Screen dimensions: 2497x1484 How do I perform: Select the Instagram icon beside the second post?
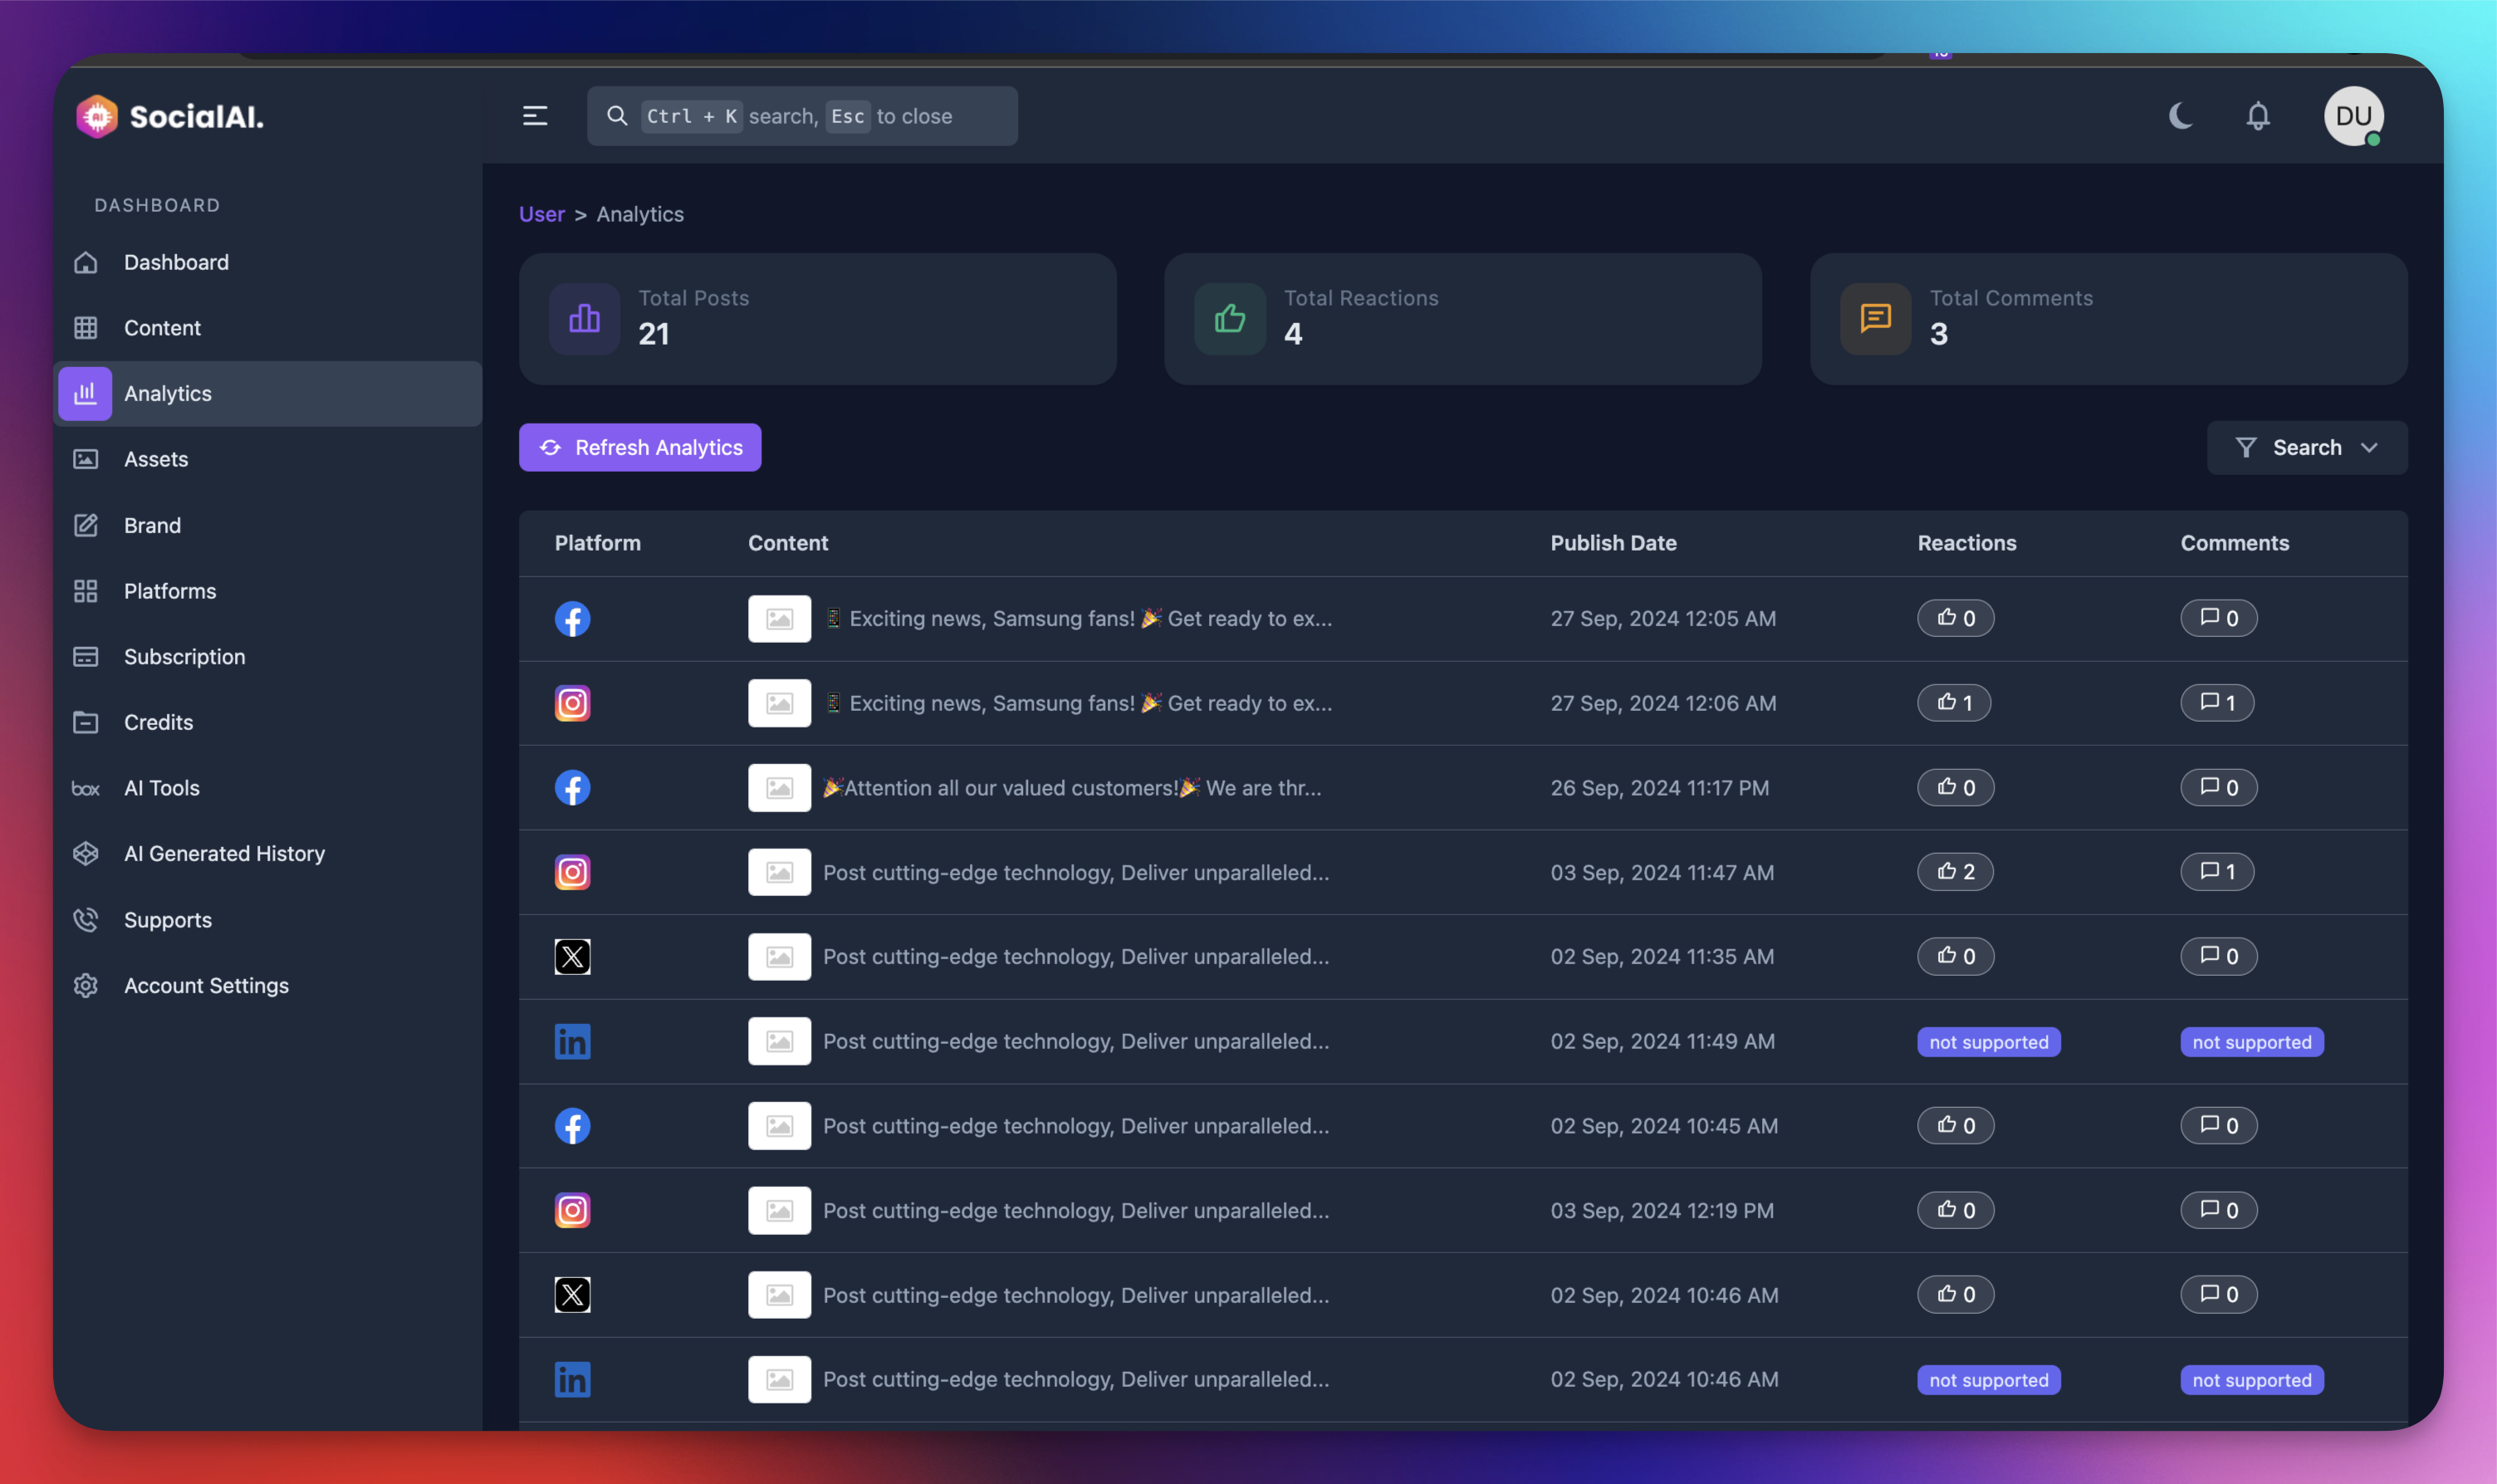coord(572,703)
